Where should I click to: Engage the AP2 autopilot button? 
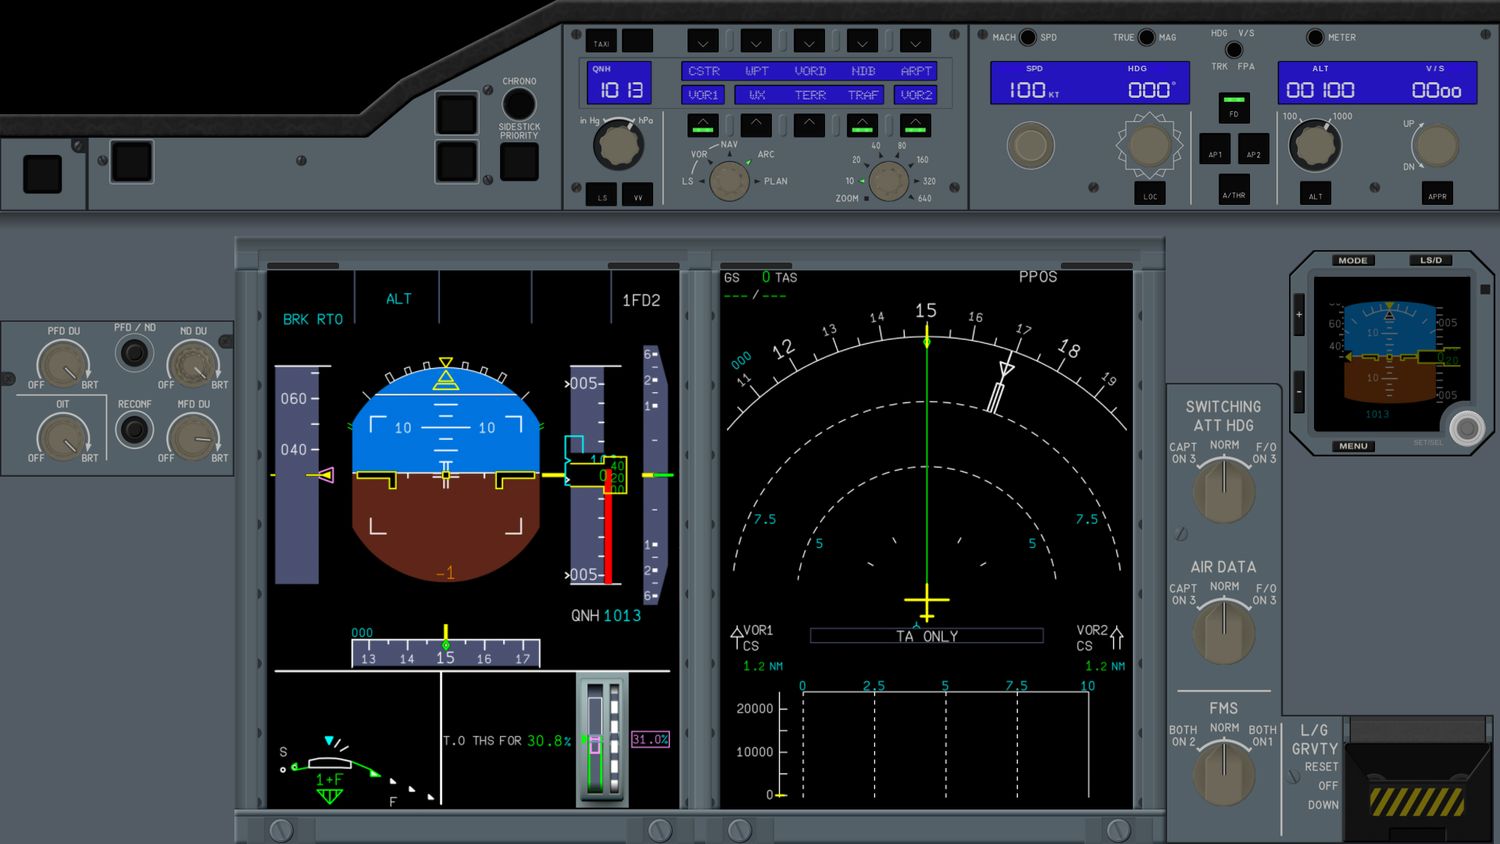[x=1252, y=150]
